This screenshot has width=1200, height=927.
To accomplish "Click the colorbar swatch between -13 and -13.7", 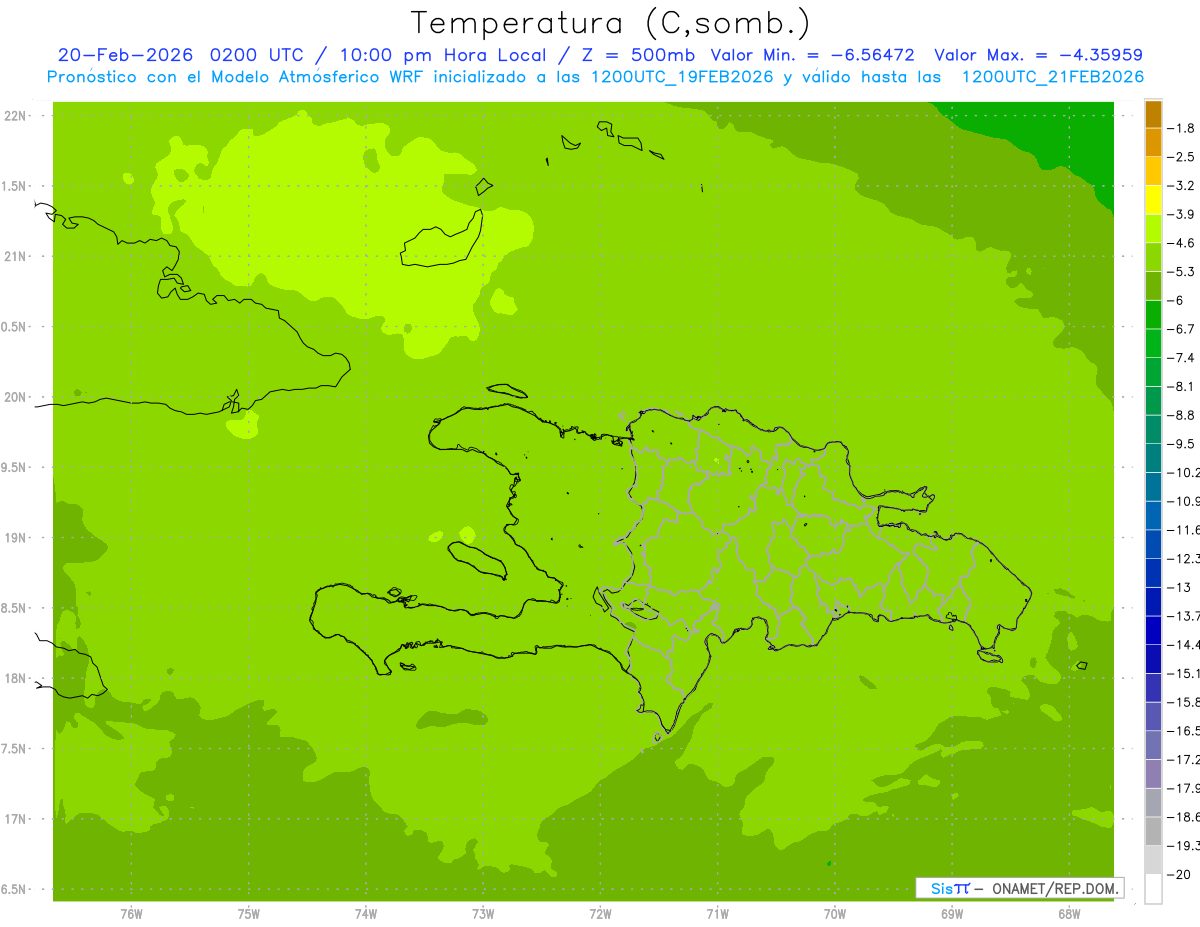I will click(1153, 601).
